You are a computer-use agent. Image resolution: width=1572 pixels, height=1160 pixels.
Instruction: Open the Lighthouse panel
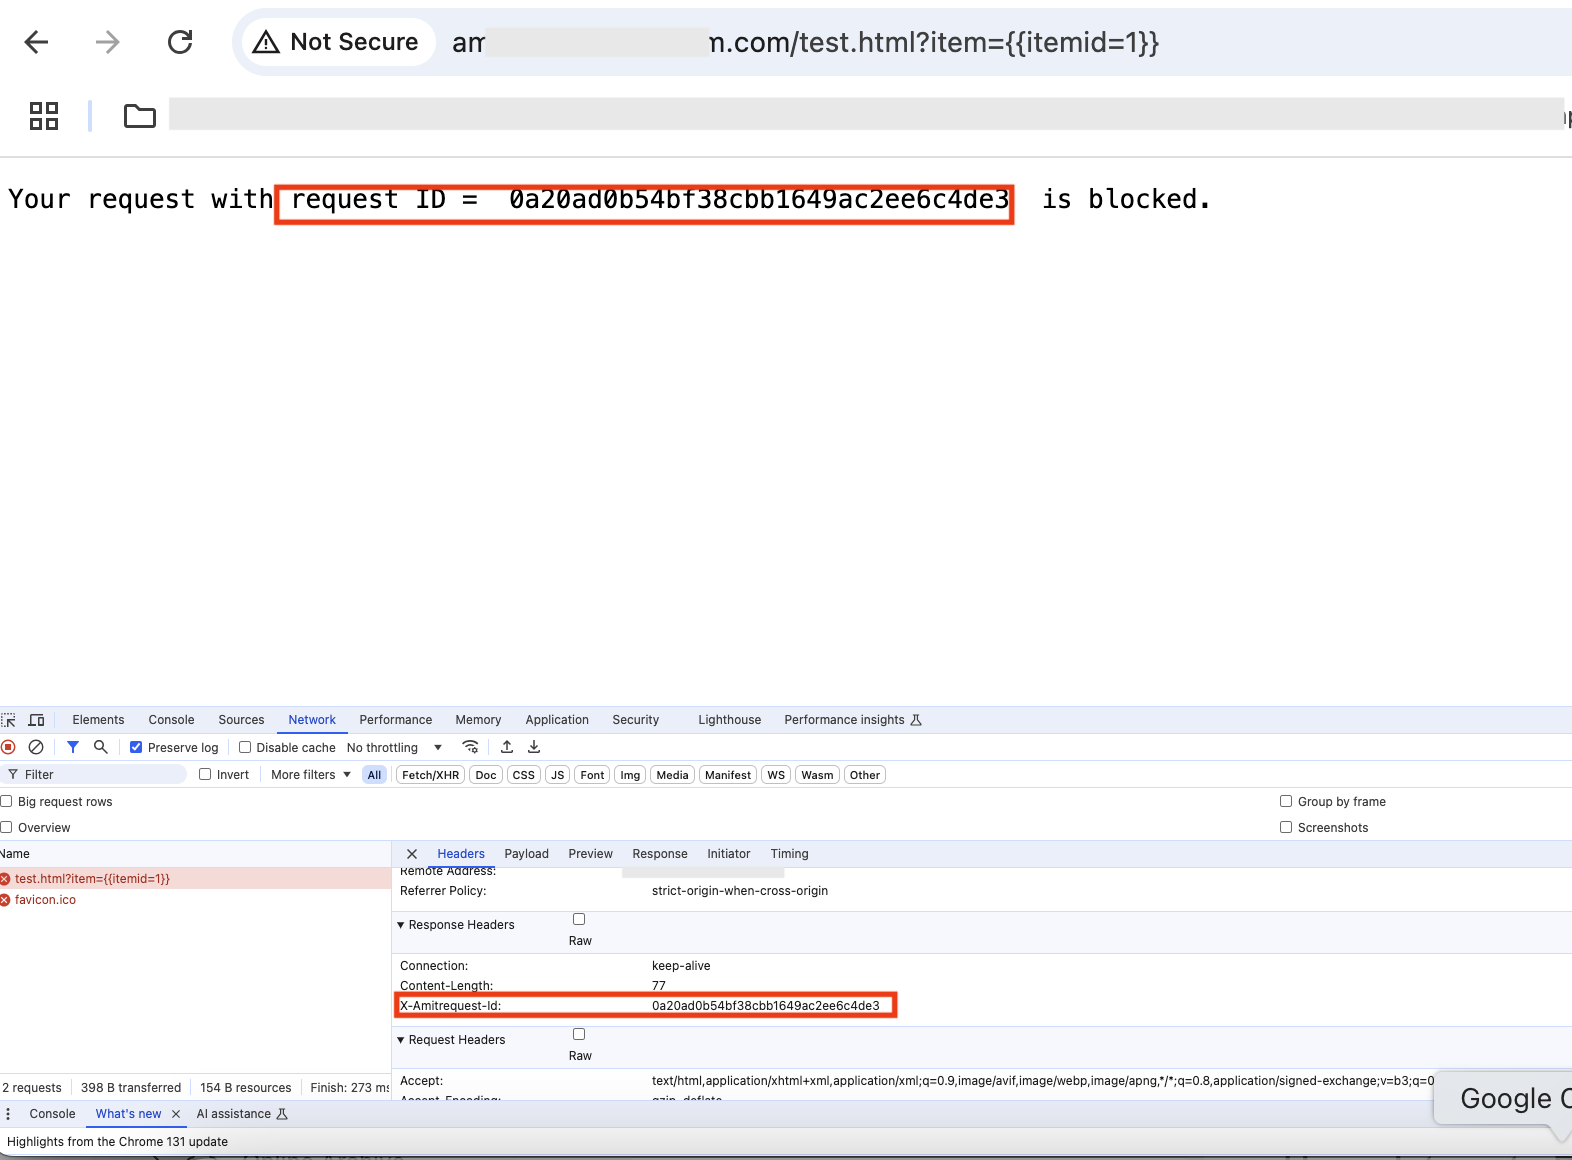coord(730,720)
